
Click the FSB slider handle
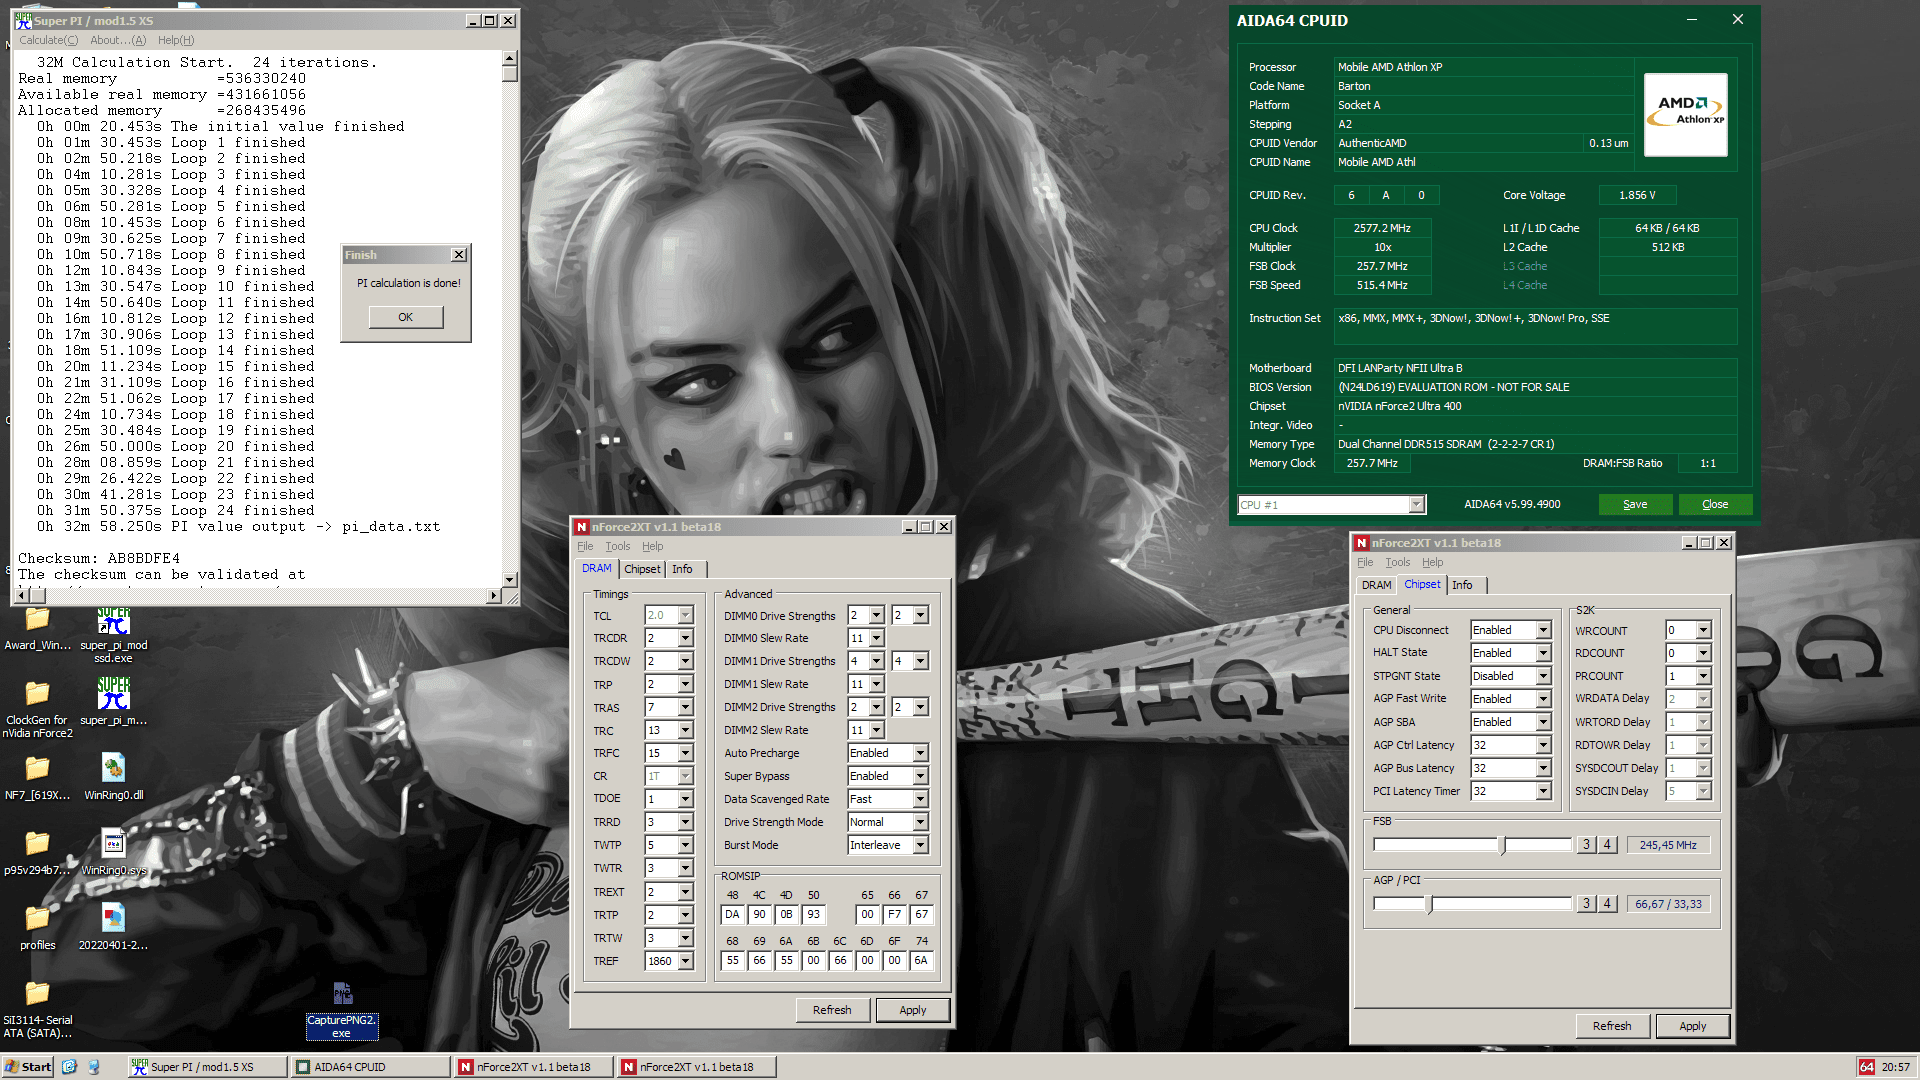1502,845
